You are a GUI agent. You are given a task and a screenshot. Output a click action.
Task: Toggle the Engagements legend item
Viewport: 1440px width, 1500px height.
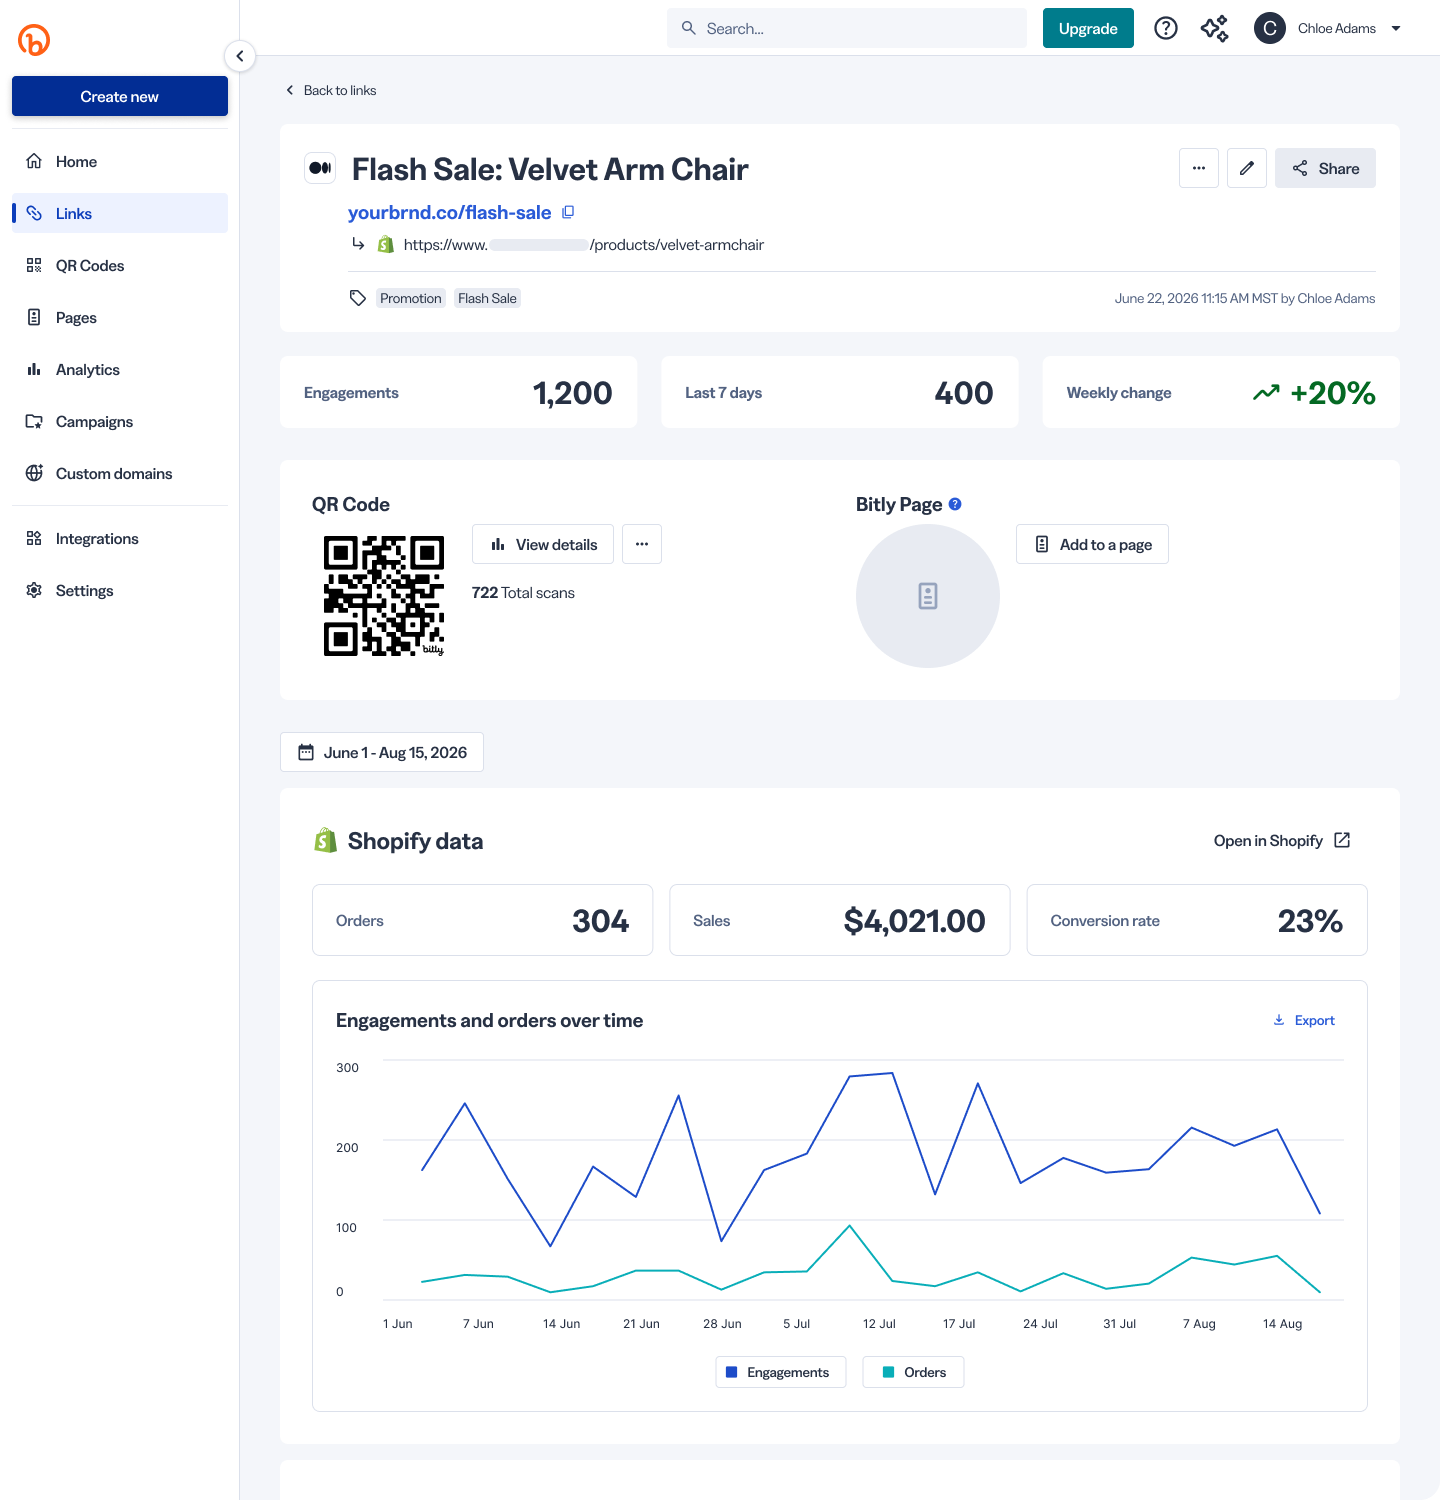coord(781,1372)
